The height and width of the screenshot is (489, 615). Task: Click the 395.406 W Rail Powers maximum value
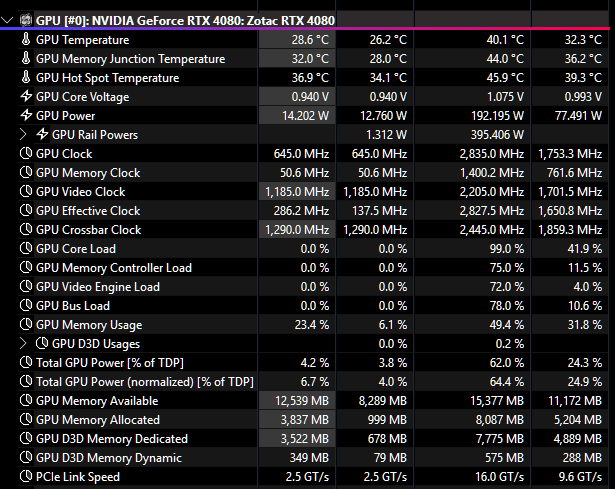tap(497, 135)
